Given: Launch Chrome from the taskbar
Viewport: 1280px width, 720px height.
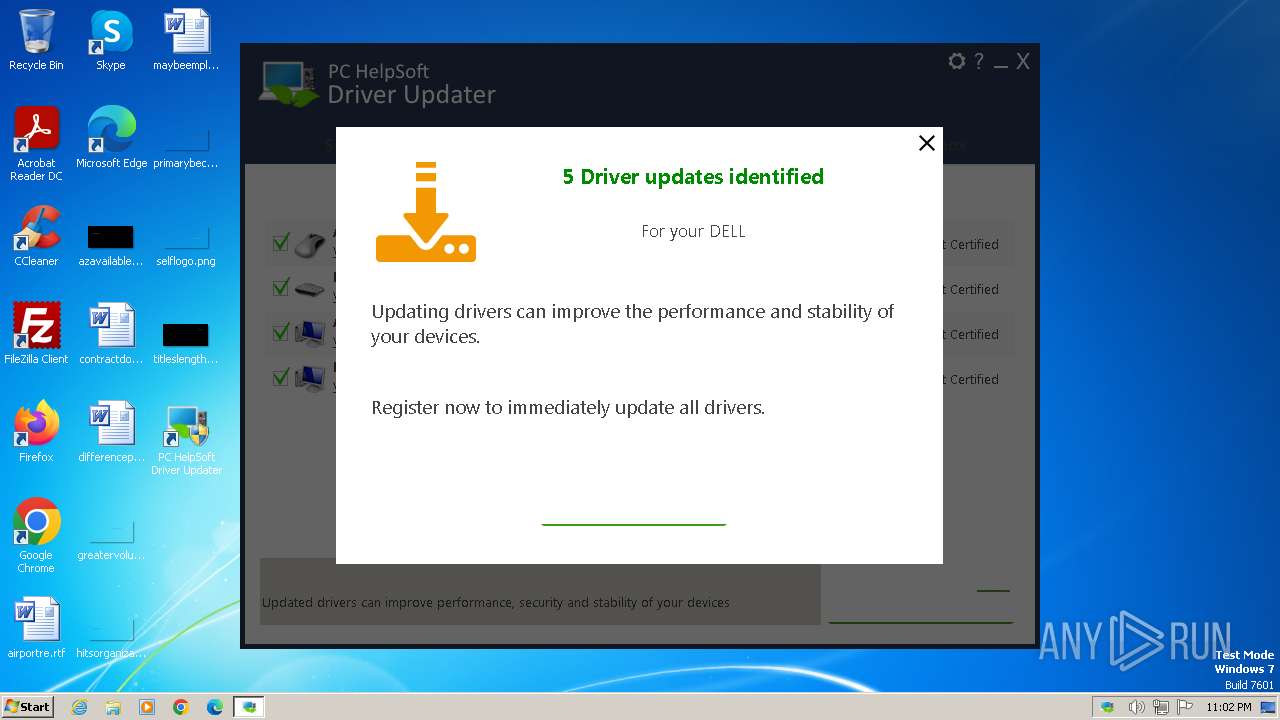Looking at the screenshot, I should point(181,707).
